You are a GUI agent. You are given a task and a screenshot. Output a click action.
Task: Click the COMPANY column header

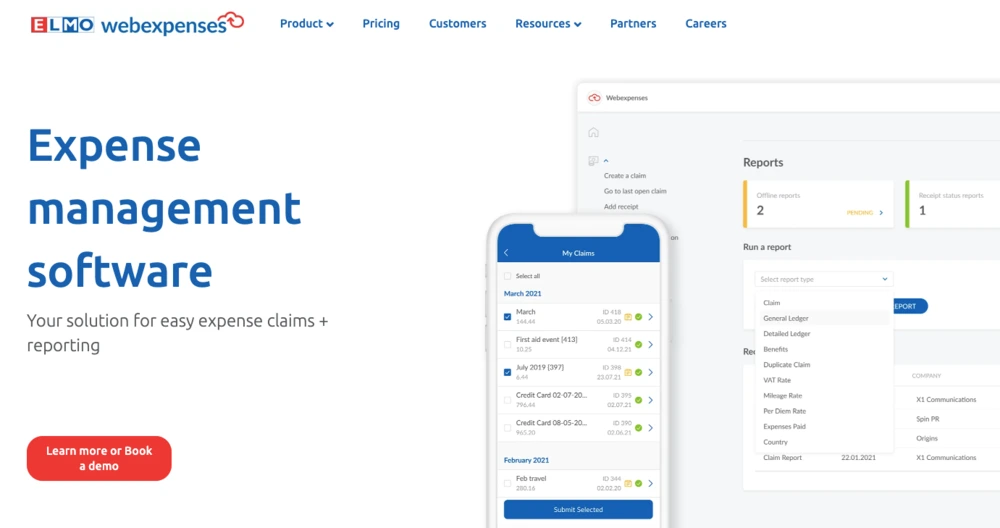point(926,376)
